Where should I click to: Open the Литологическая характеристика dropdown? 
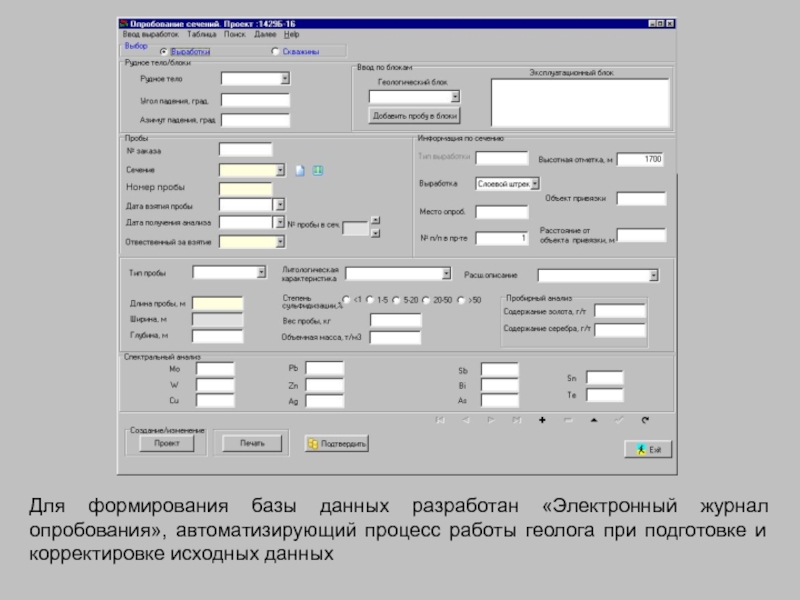point(446,273)
